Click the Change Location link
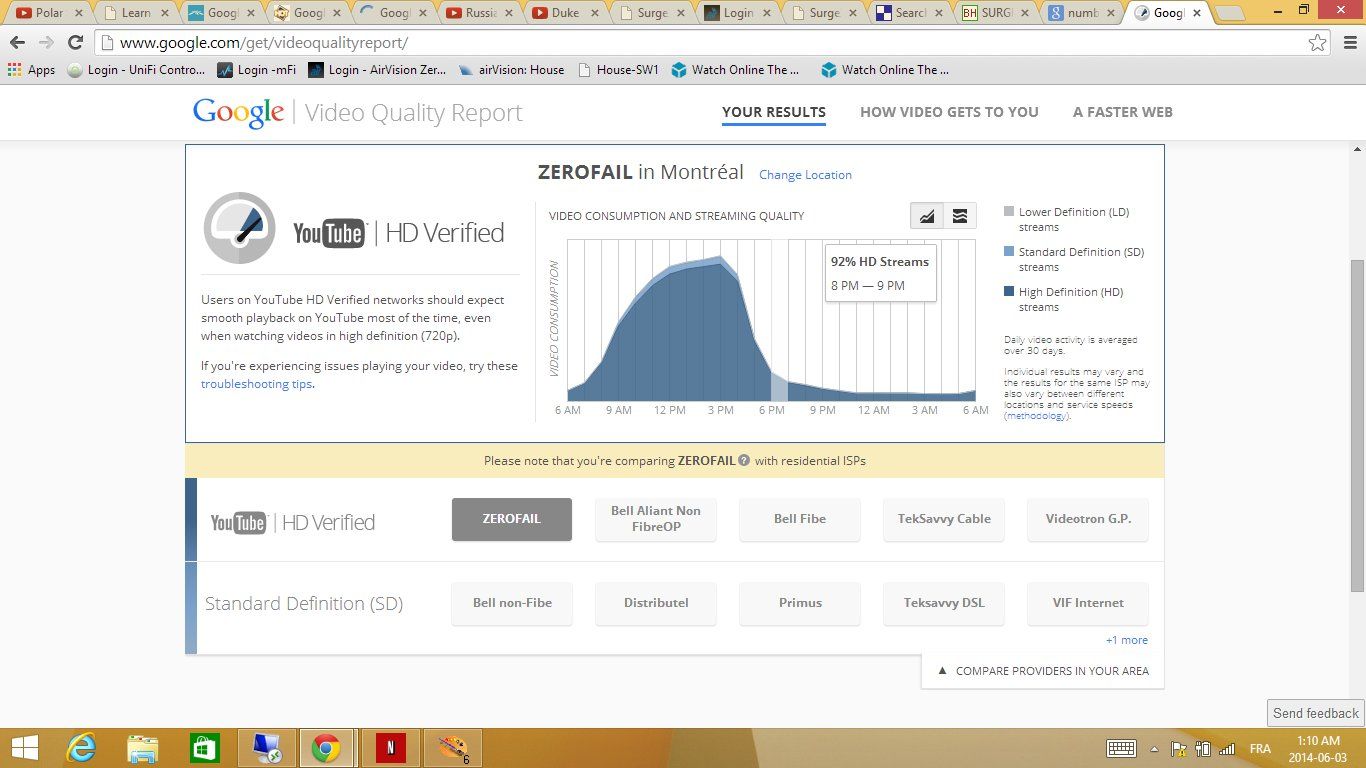The height and width of the screenshot is (768, 1366). [805, 175]
